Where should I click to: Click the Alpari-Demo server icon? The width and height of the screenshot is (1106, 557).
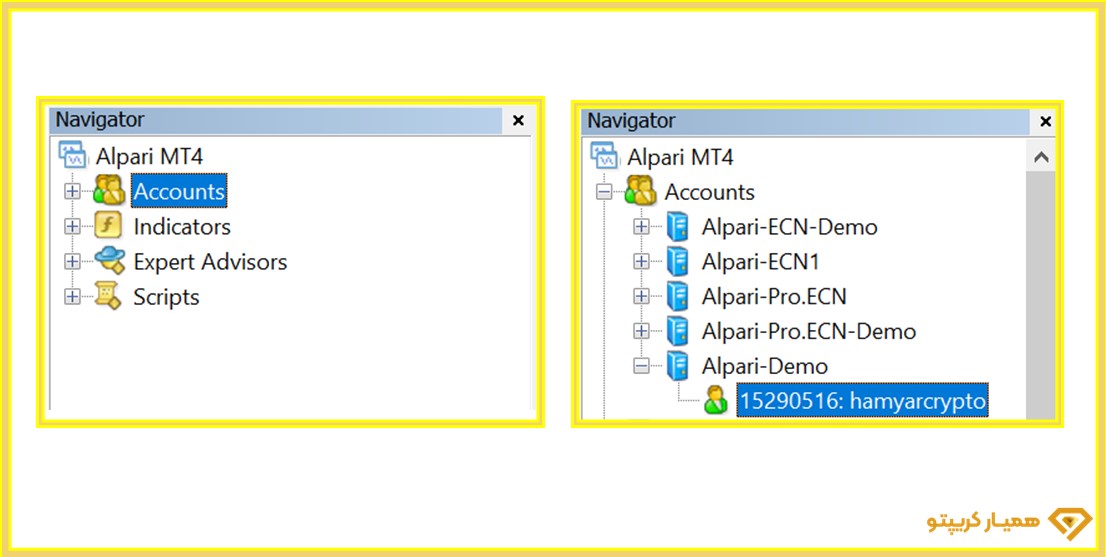coord(677,365)
